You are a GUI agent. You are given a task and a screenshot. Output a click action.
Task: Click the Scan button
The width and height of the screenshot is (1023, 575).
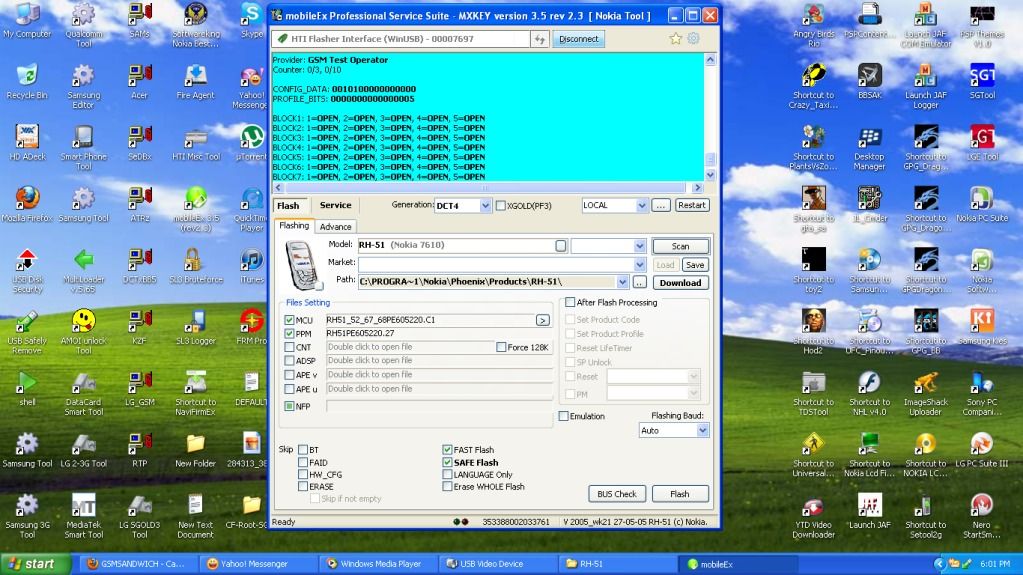click(680, 246)
